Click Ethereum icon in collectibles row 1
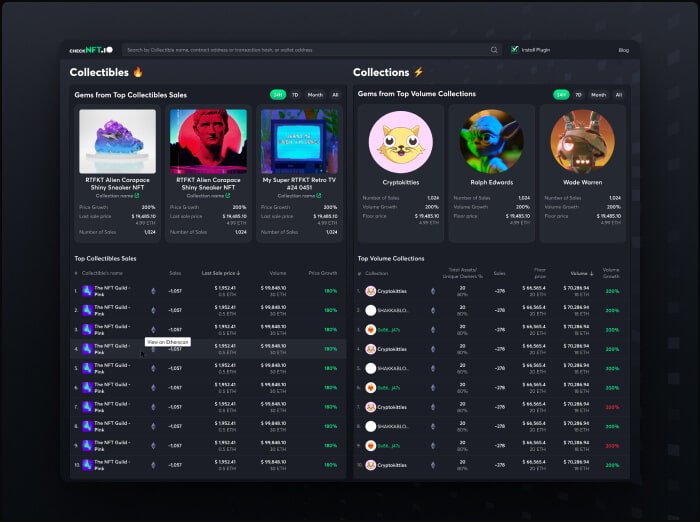 point(153,291)
